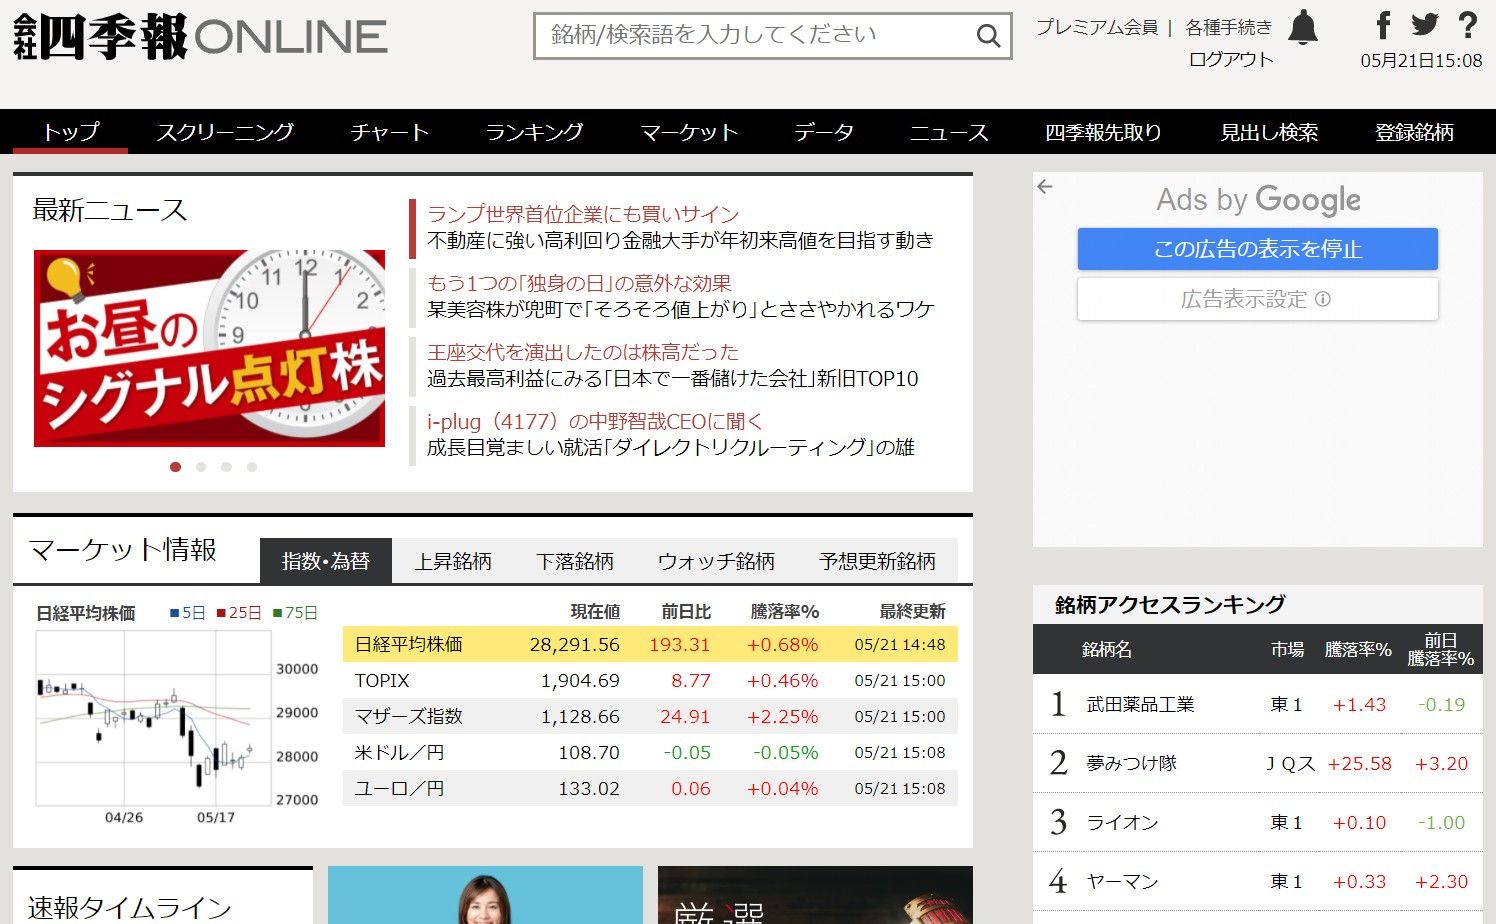Open the i-plug CEO interview article

(594, 421)
